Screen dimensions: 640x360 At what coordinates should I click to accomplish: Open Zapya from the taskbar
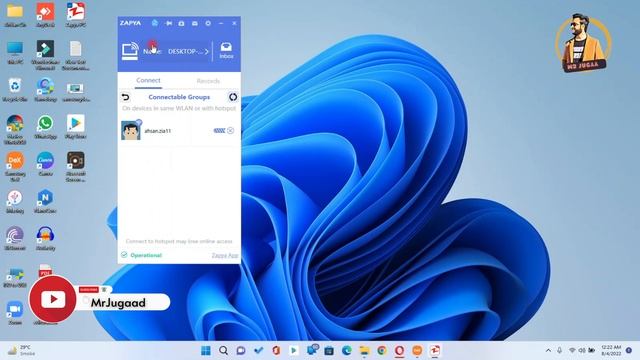pos(435,351)
